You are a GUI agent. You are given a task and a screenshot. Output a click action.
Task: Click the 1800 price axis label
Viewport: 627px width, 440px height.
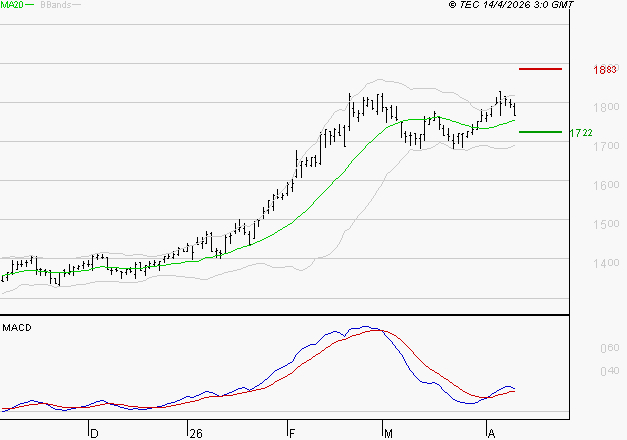pos(606,107)
